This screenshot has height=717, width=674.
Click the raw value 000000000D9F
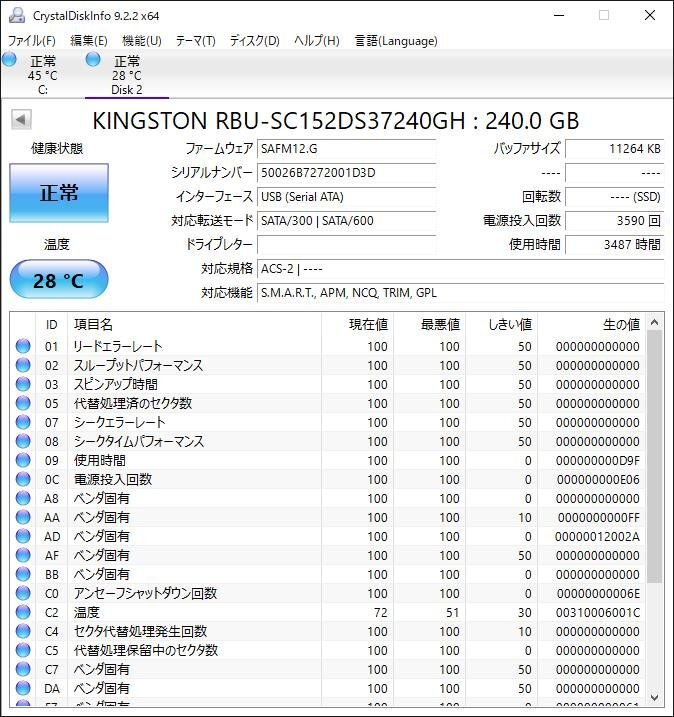click(x=598, y=460)
